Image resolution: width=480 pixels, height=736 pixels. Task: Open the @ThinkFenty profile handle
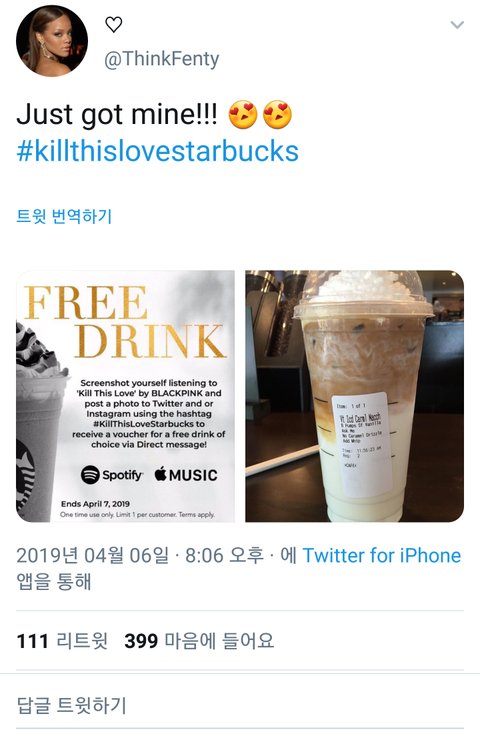coord(162,59)
